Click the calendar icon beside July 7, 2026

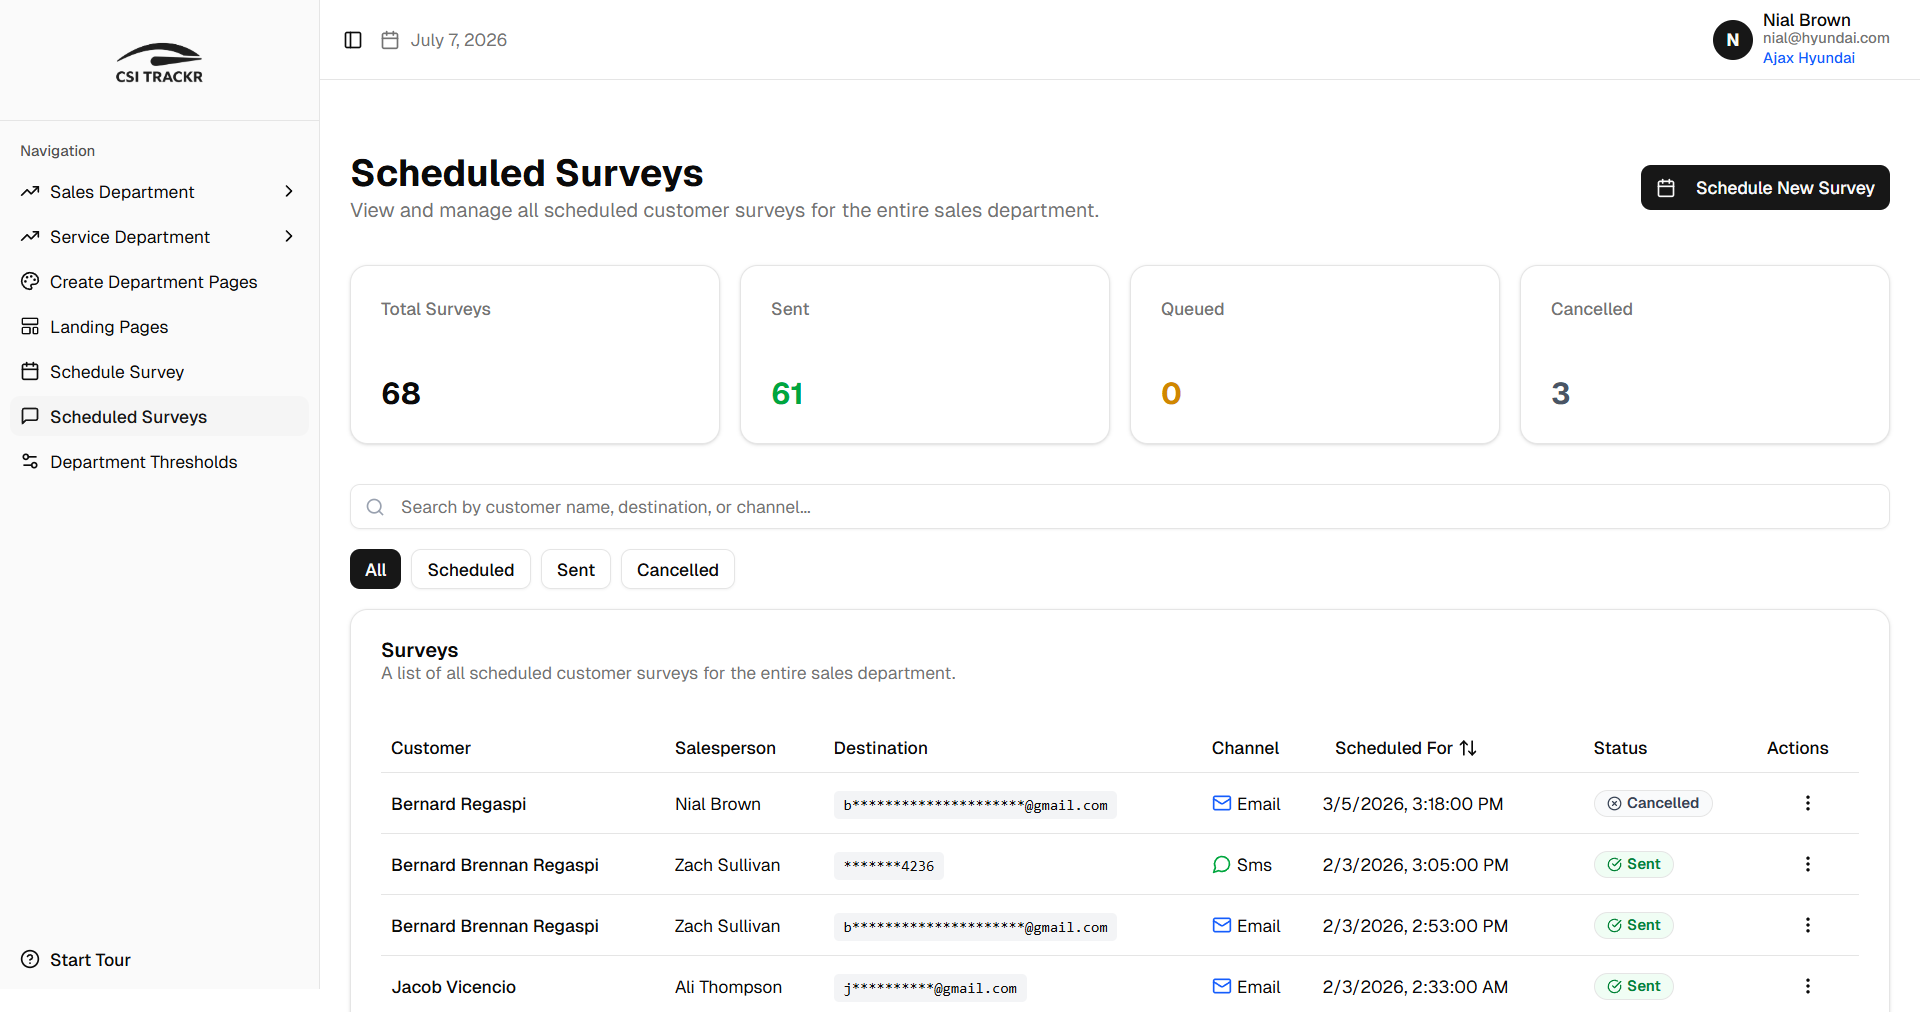[x=390, y=40]
